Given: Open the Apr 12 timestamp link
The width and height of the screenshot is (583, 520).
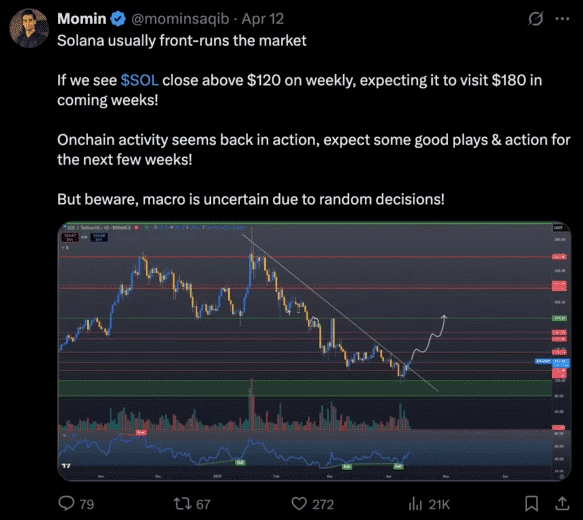Looking at the screenshot, I should (262, 19).
